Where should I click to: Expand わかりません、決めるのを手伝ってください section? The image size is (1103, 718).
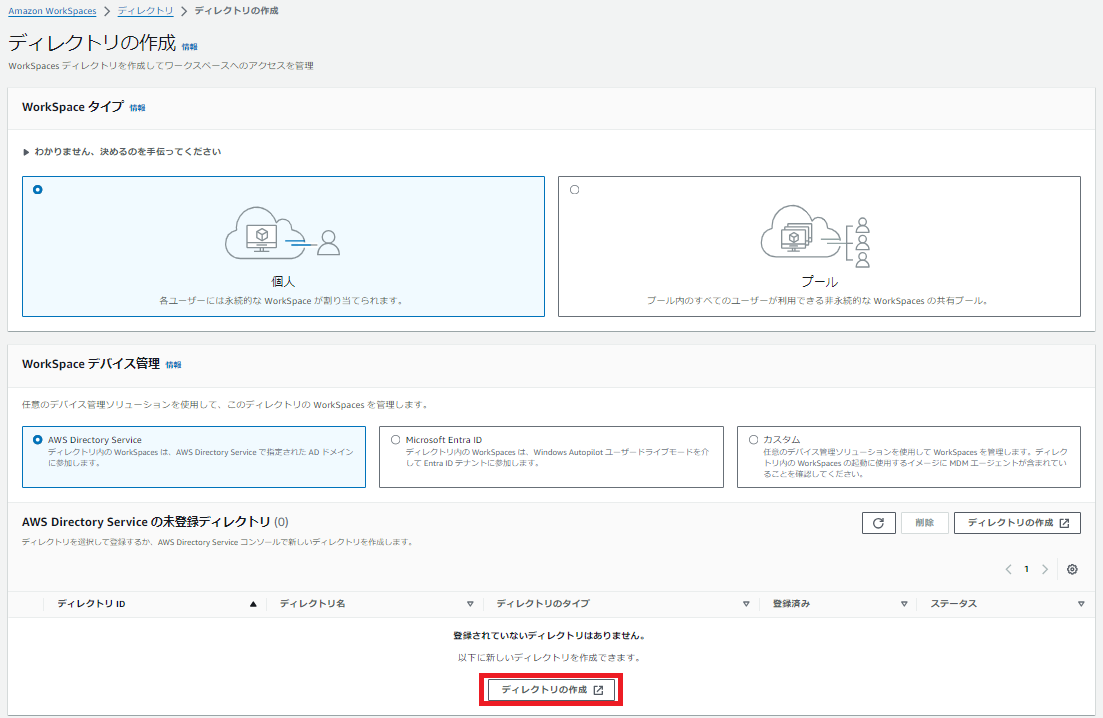click(x=122, y=152)
